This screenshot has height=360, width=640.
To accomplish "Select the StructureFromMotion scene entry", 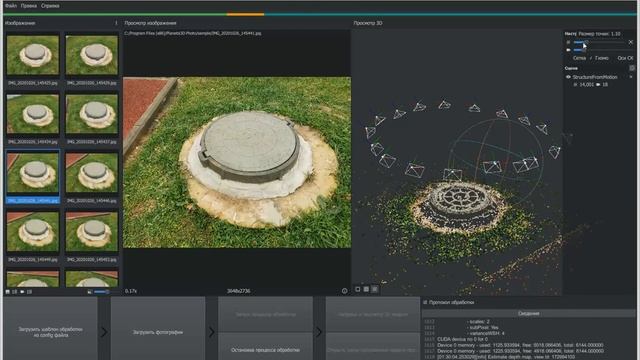I will (595, 77).
